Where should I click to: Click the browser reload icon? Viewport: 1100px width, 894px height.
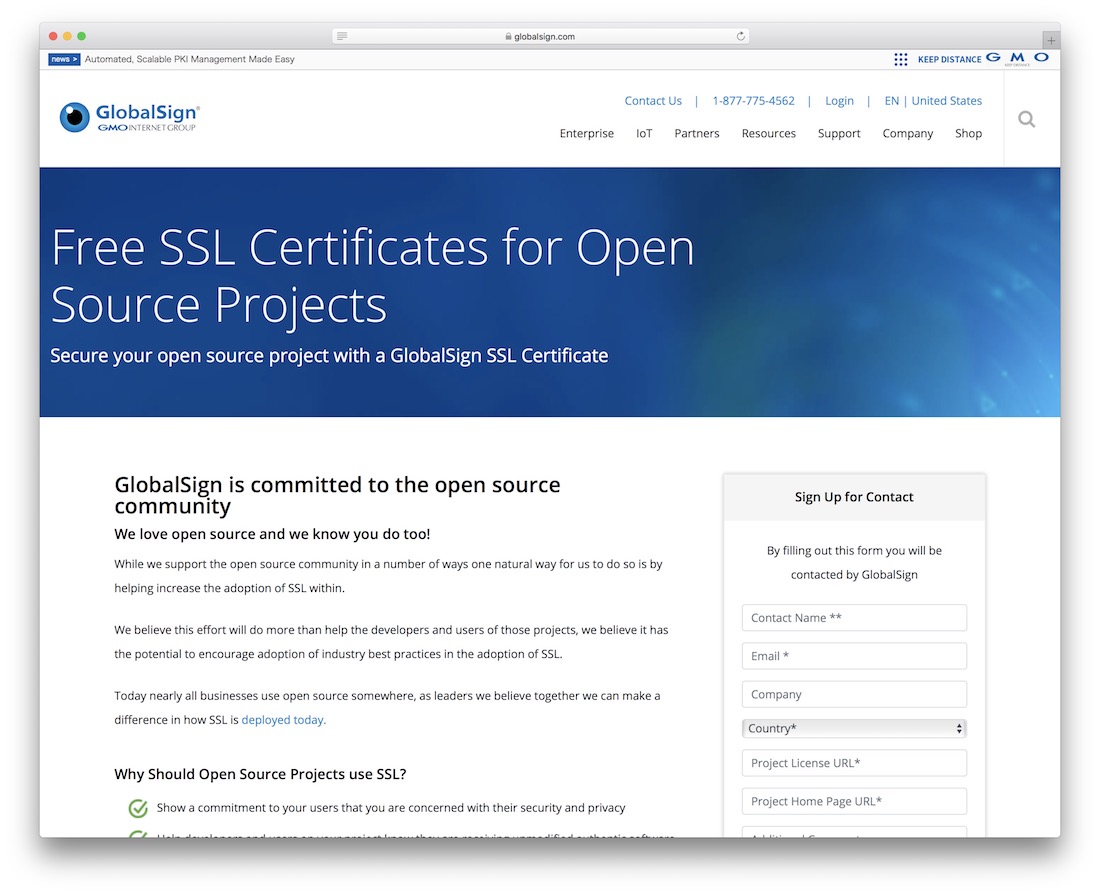point(740,36)
